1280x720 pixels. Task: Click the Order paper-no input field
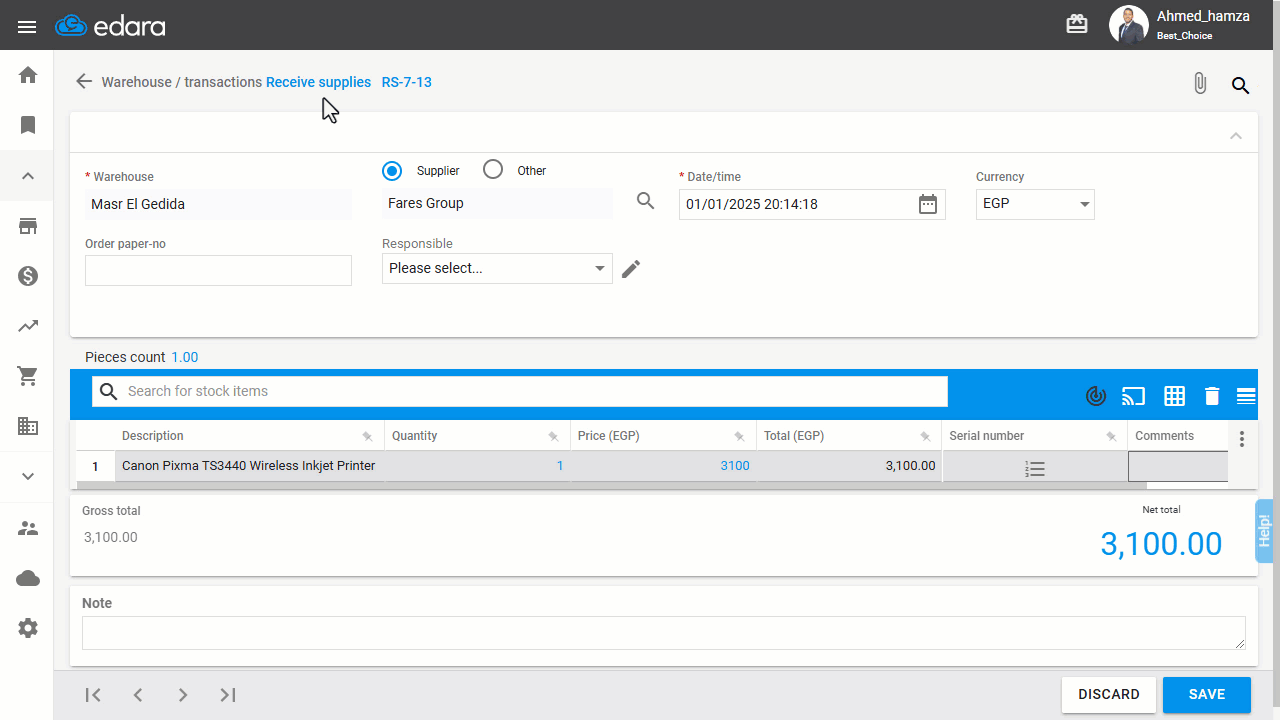tap(218, 270)
